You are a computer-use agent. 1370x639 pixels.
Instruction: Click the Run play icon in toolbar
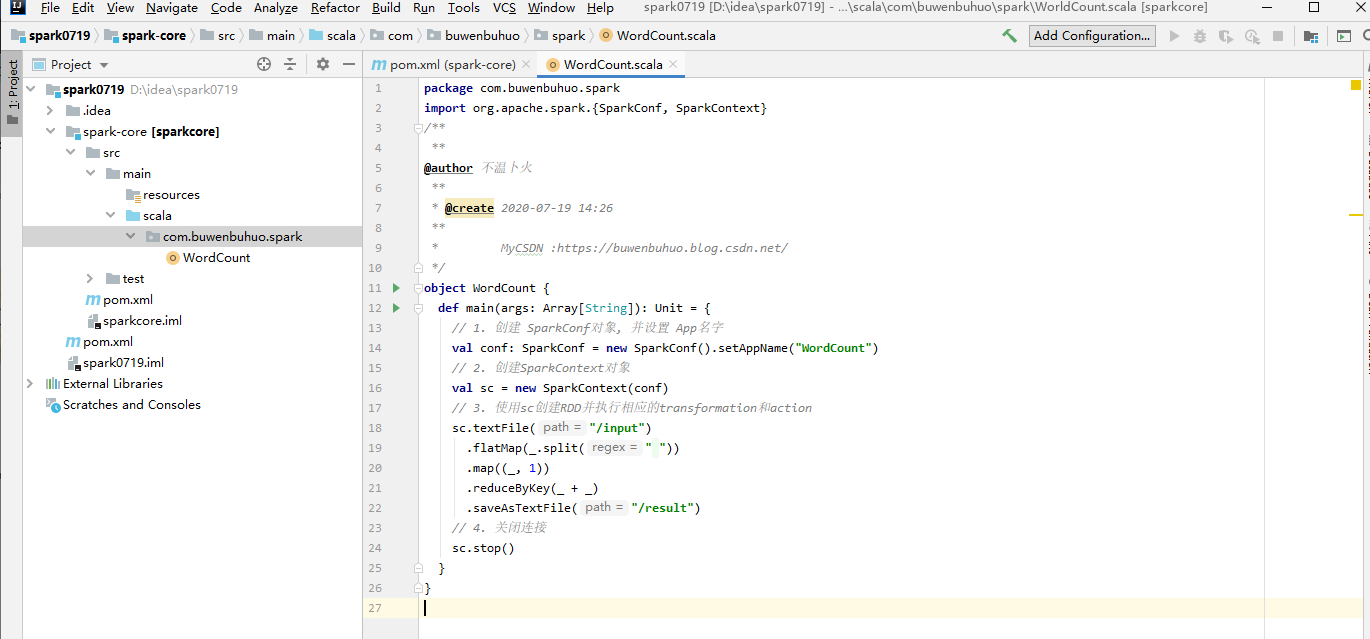pyautogui.click(x=1174, y=36)
